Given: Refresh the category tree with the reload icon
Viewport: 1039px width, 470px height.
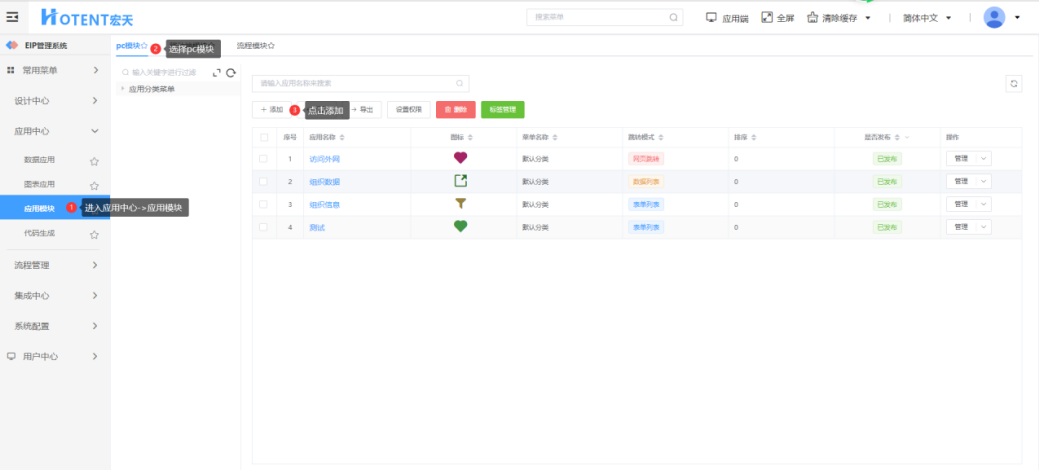Looking at the screenshot, I should click(x=231, y=73).
